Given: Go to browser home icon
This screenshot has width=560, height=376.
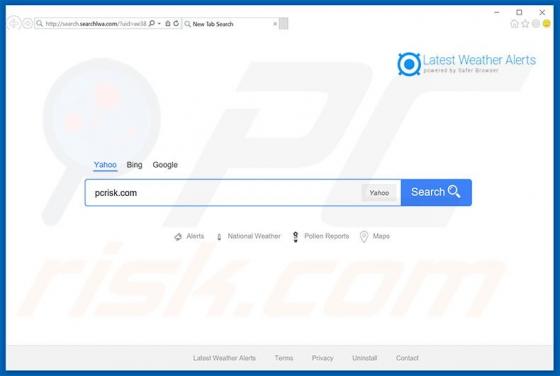Looking at the screenshot, I should (x=514, y=24).
